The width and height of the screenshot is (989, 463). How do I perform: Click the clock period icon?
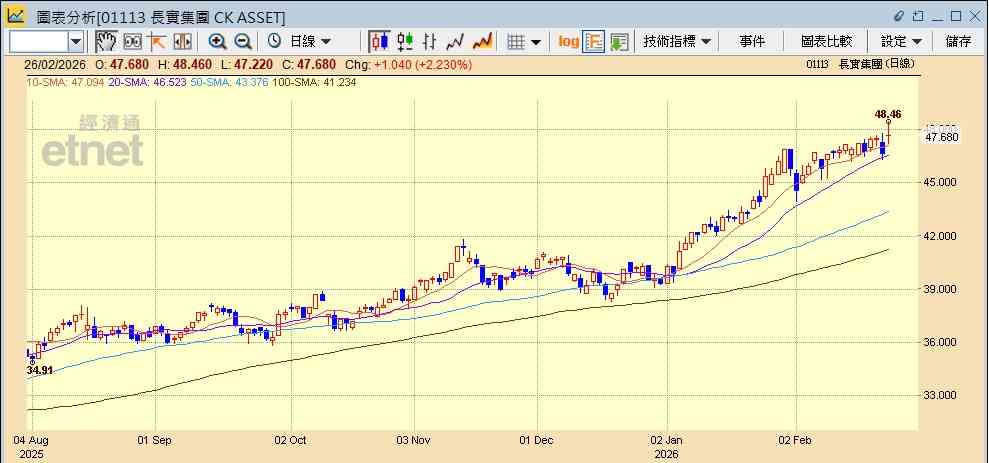pos(274,42)
